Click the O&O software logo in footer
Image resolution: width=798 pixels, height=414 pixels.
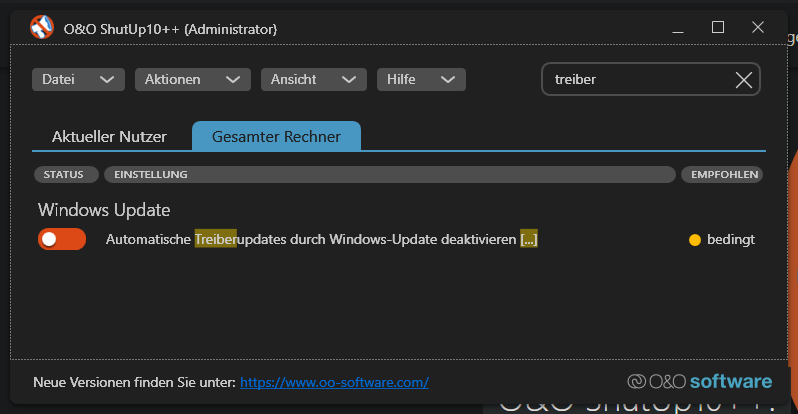point(700,381)
